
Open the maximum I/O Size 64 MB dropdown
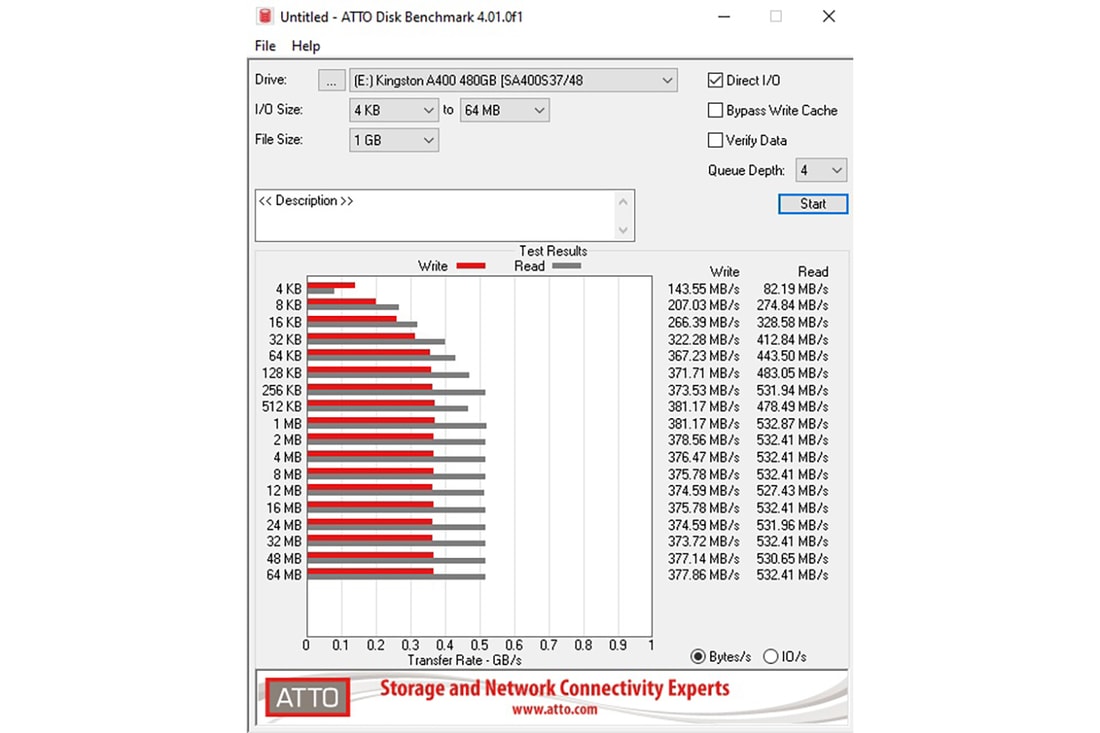click(x=504, y=110)
